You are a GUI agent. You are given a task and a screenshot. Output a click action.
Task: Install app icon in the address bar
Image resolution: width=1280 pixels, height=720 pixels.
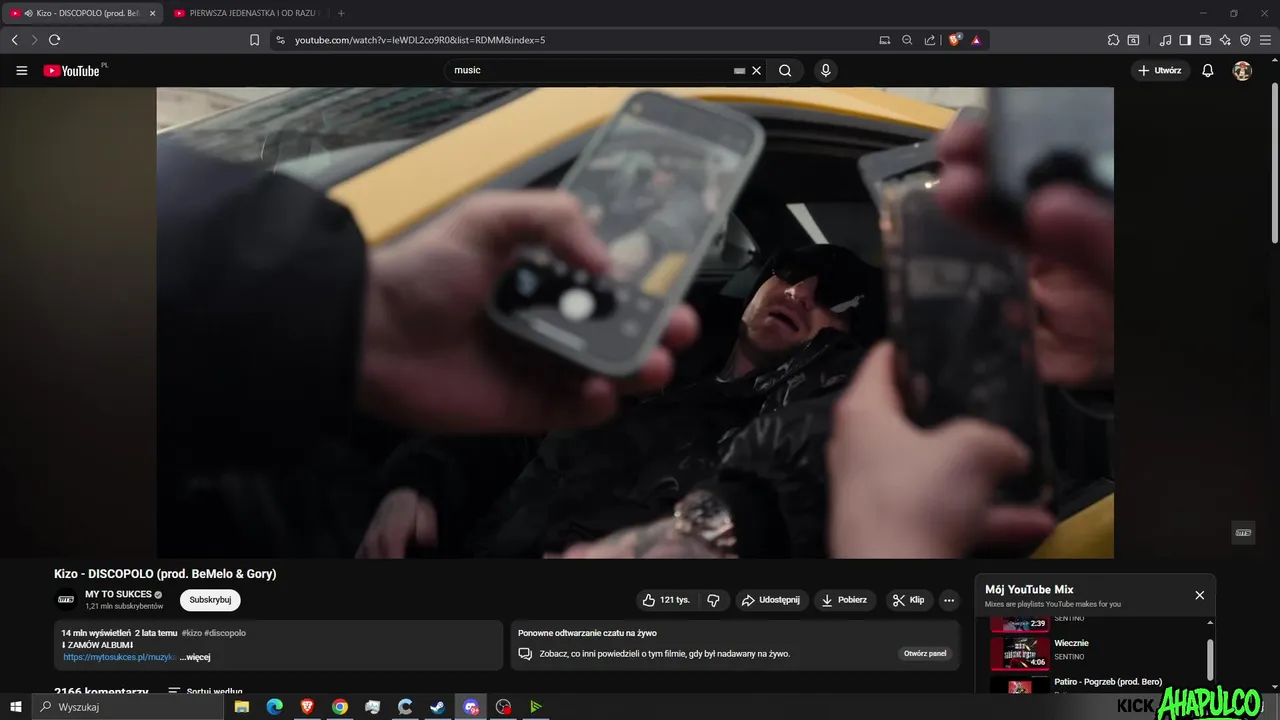click(x=884, y=40)
